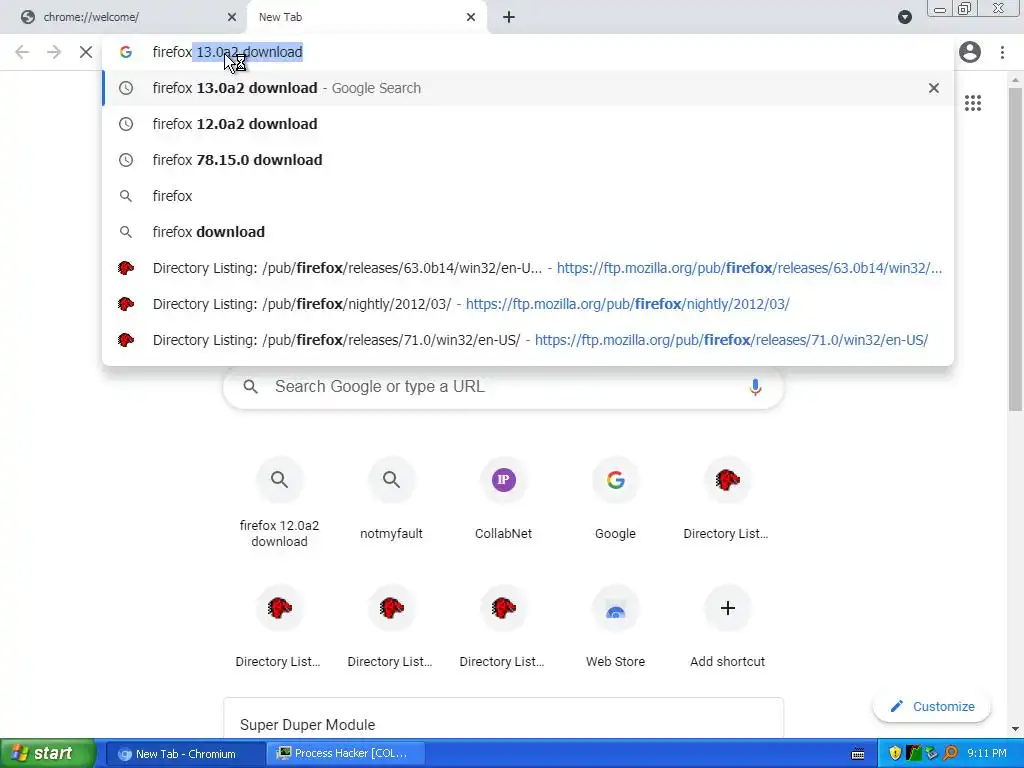
Task: Select the New Tab tab
Action: pos(366,17)
